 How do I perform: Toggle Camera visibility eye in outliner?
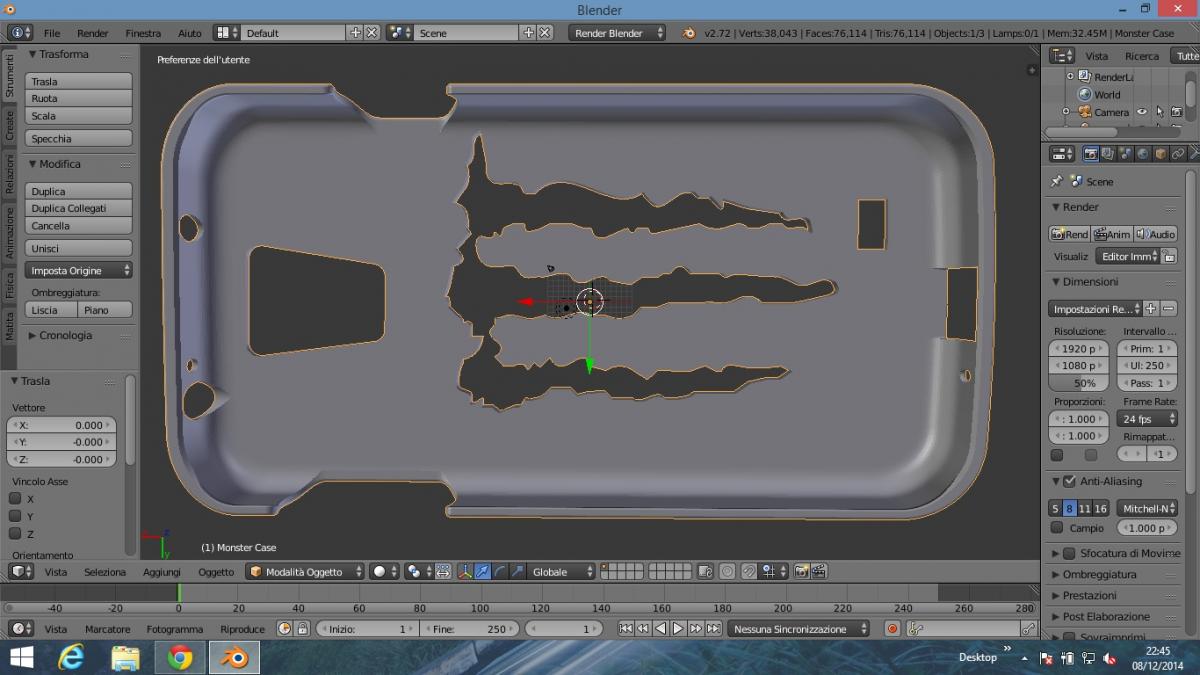(1142, 112)
